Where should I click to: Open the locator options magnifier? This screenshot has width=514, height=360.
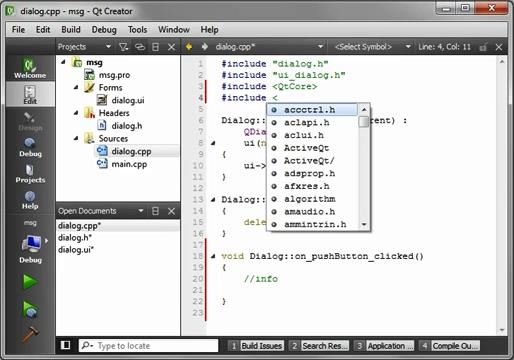pyautogui.click(x=88, y=345)
